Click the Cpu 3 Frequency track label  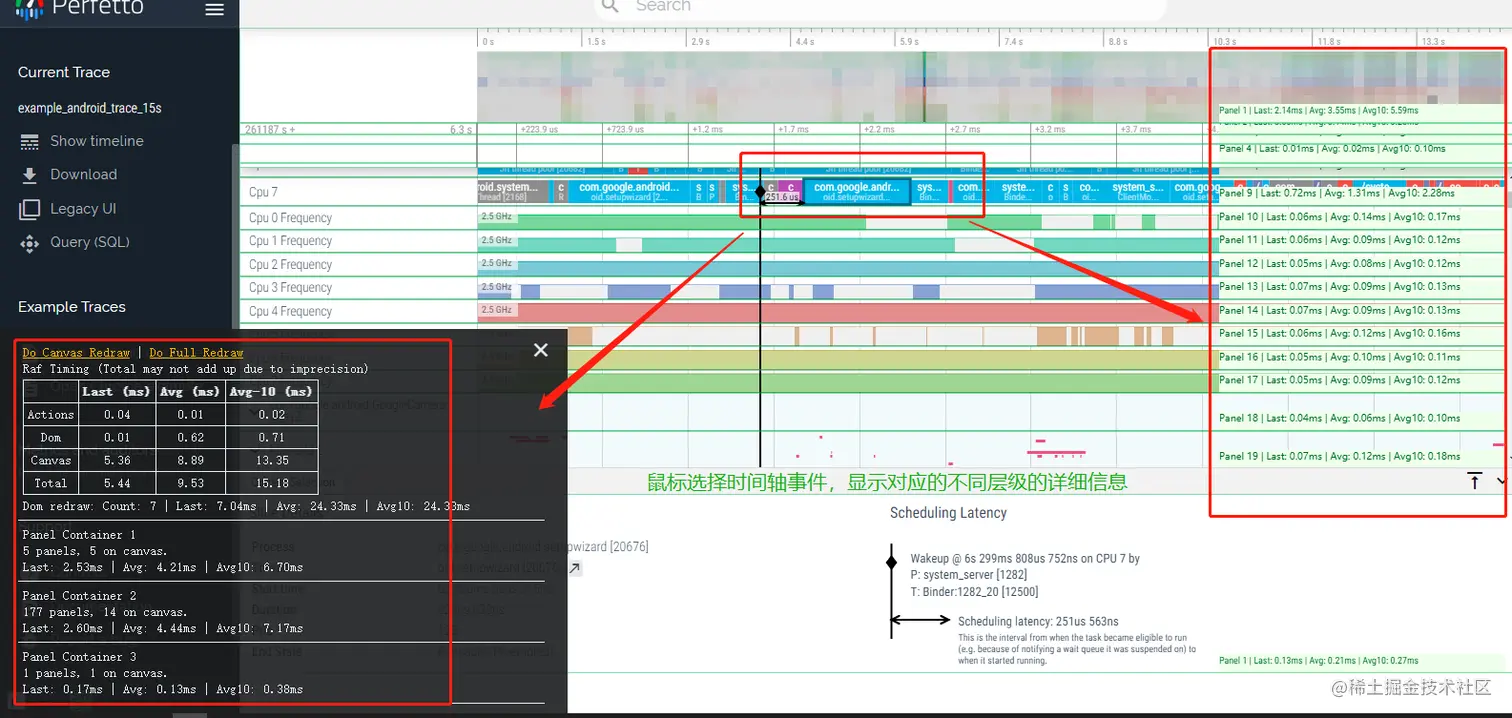290,288
